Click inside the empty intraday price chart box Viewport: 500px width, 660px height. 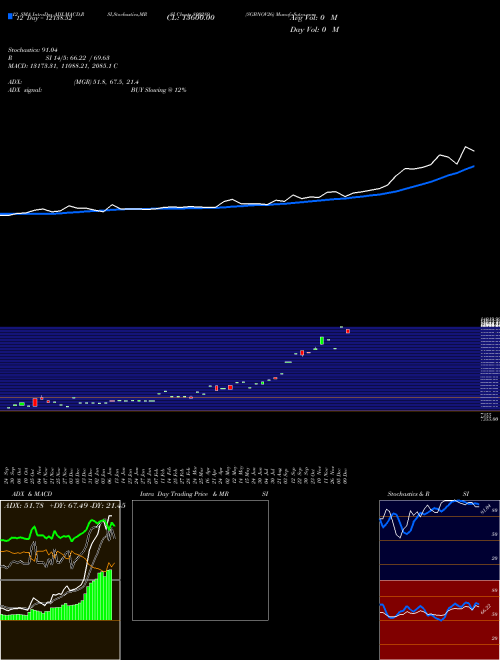coord(200,560)
